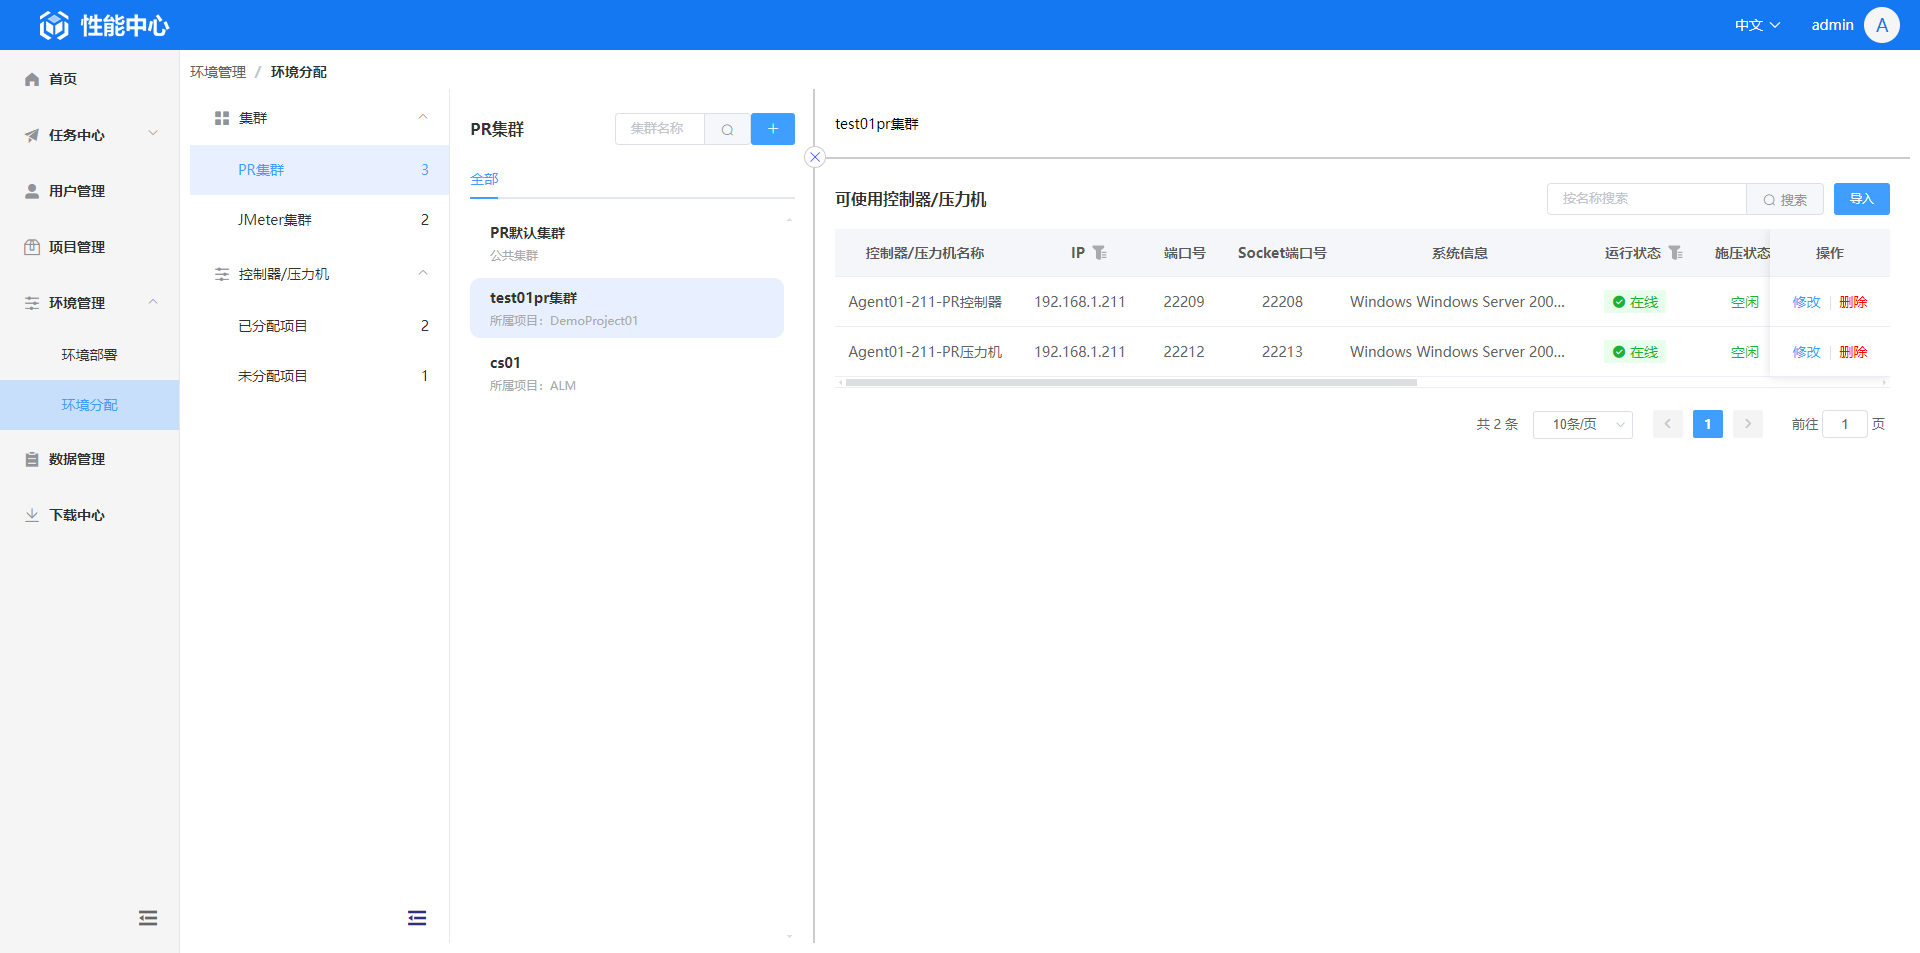
Task: Click the 性能中心 logo icon
Action: 54,25
